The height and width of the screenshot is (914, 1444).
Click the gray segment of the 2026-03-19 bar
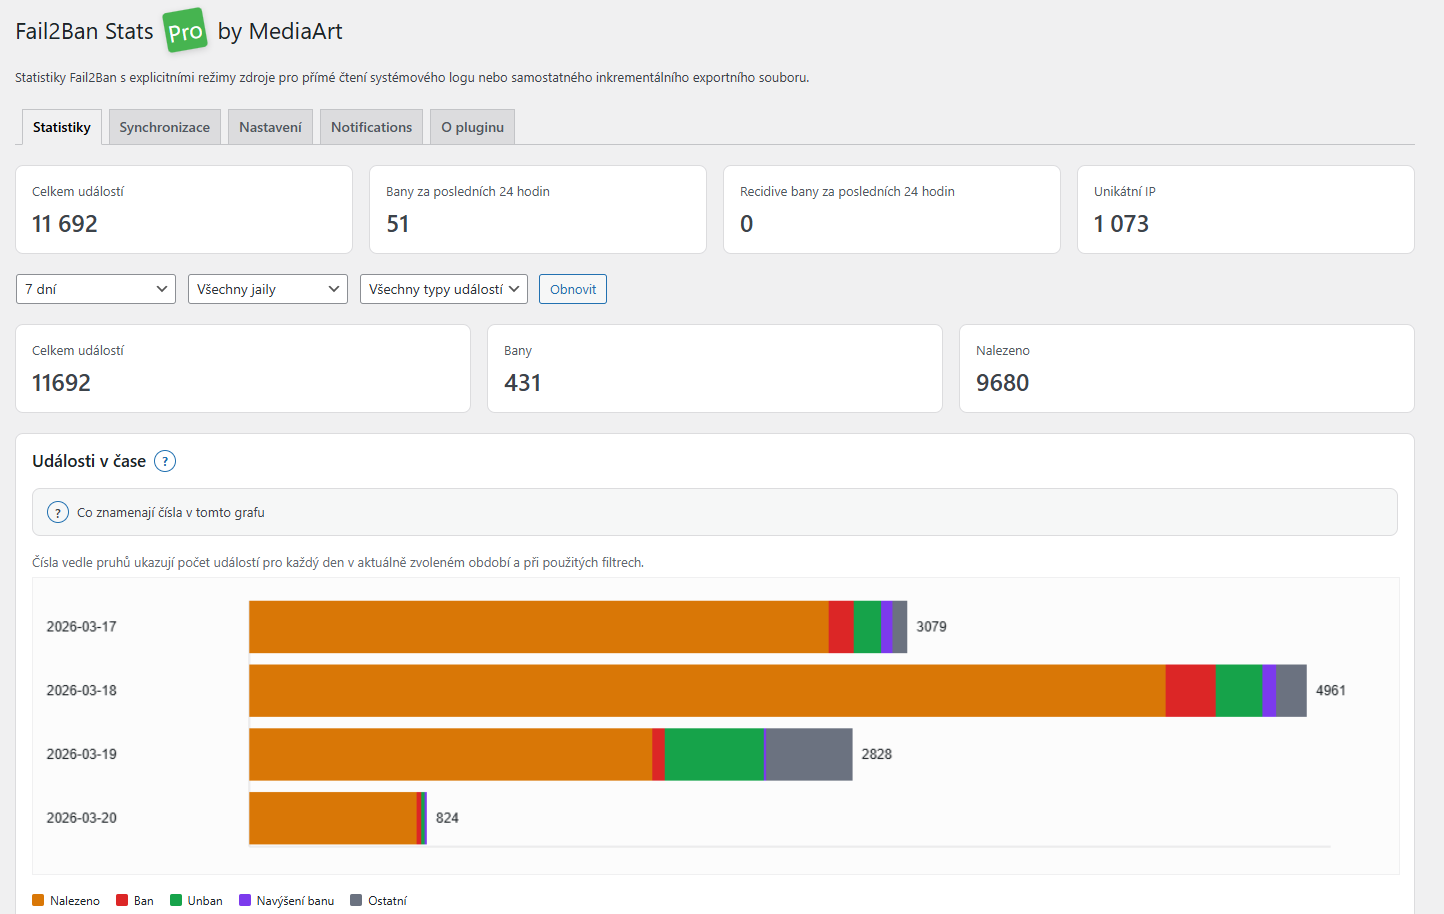click(808, 754)
